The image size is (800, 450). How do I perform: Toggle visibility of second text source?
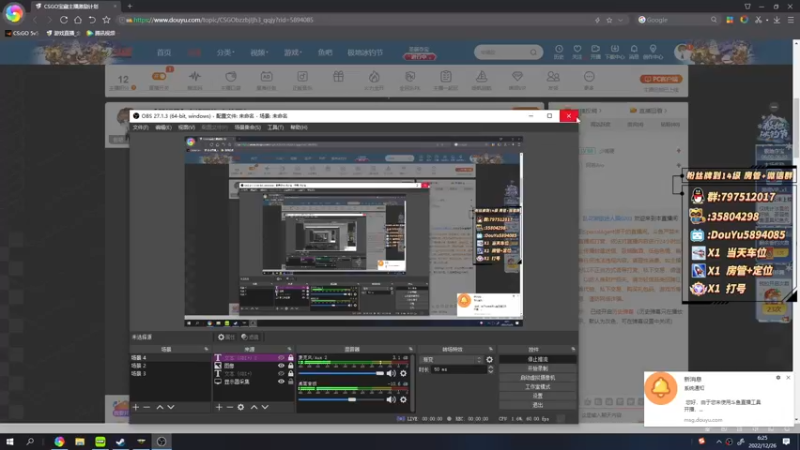[x=281, y=373]
